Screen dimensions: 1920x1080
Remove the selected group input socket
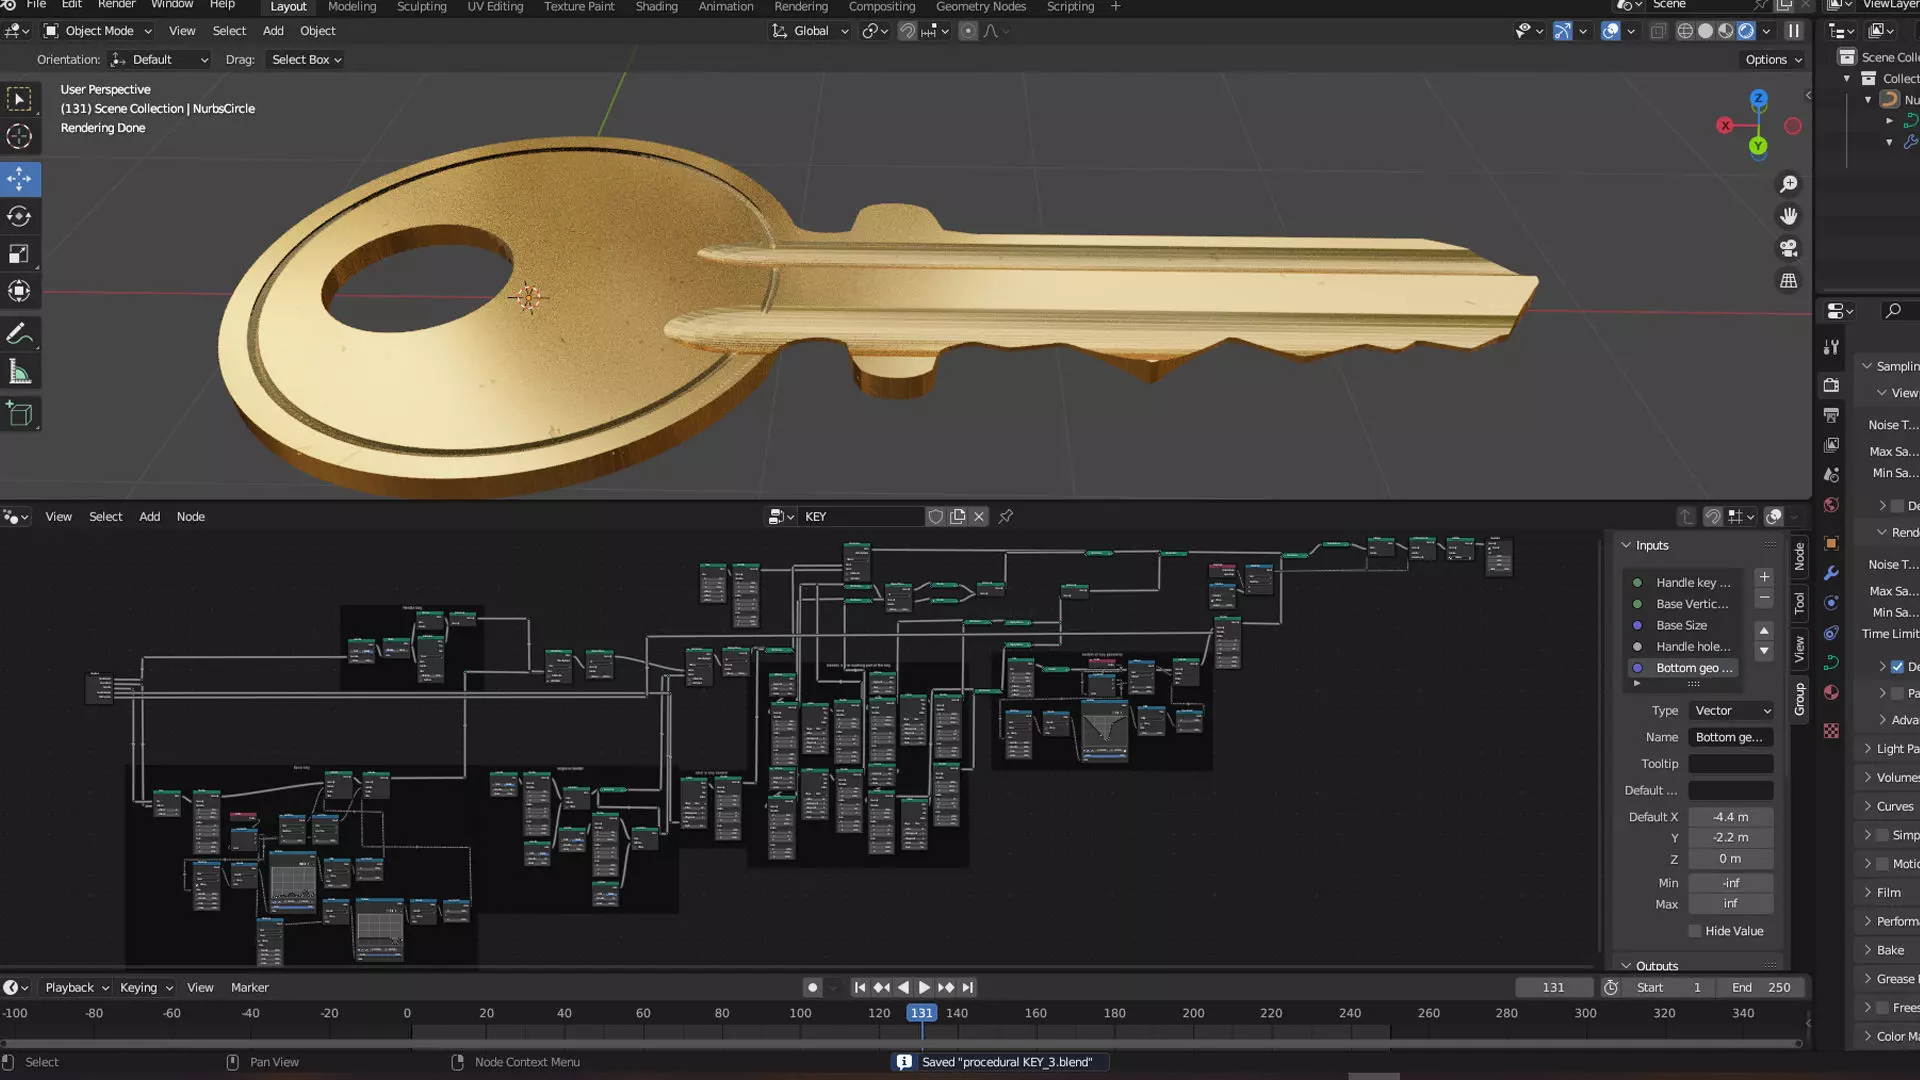[x=1764, y=598]
